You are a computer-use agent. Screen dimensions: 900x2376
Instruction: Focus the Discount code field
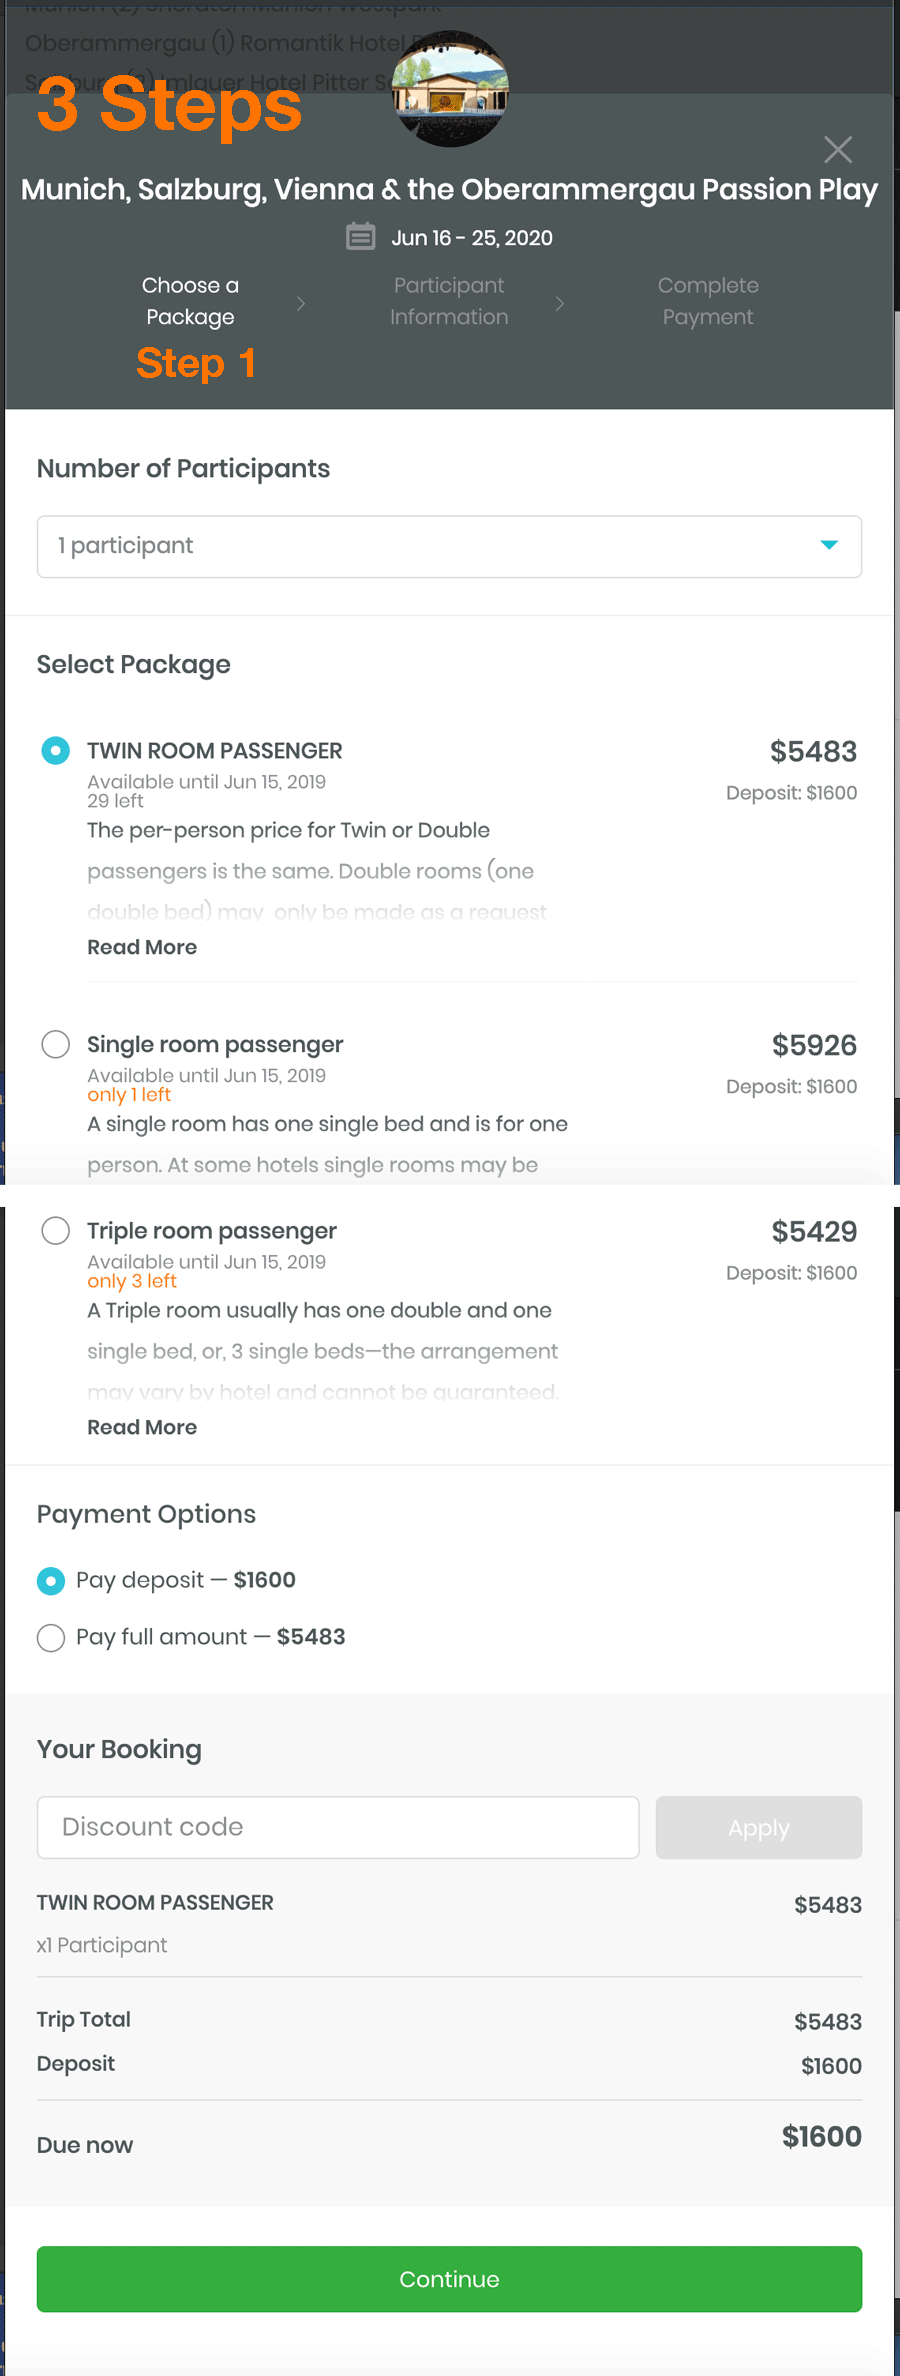coord(338,1827)
